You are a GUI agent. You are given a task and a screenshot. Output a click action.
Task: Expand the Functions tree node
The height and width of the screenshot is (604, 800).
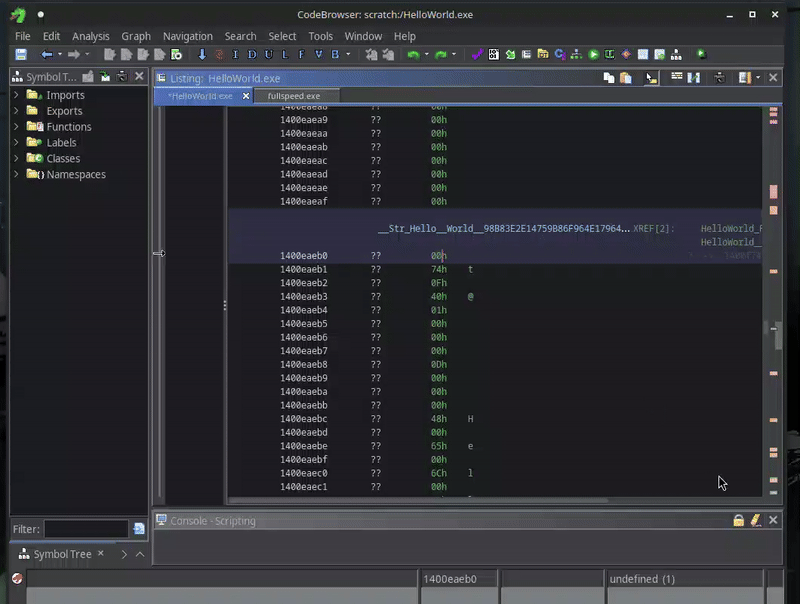click(x=16, y=127)
